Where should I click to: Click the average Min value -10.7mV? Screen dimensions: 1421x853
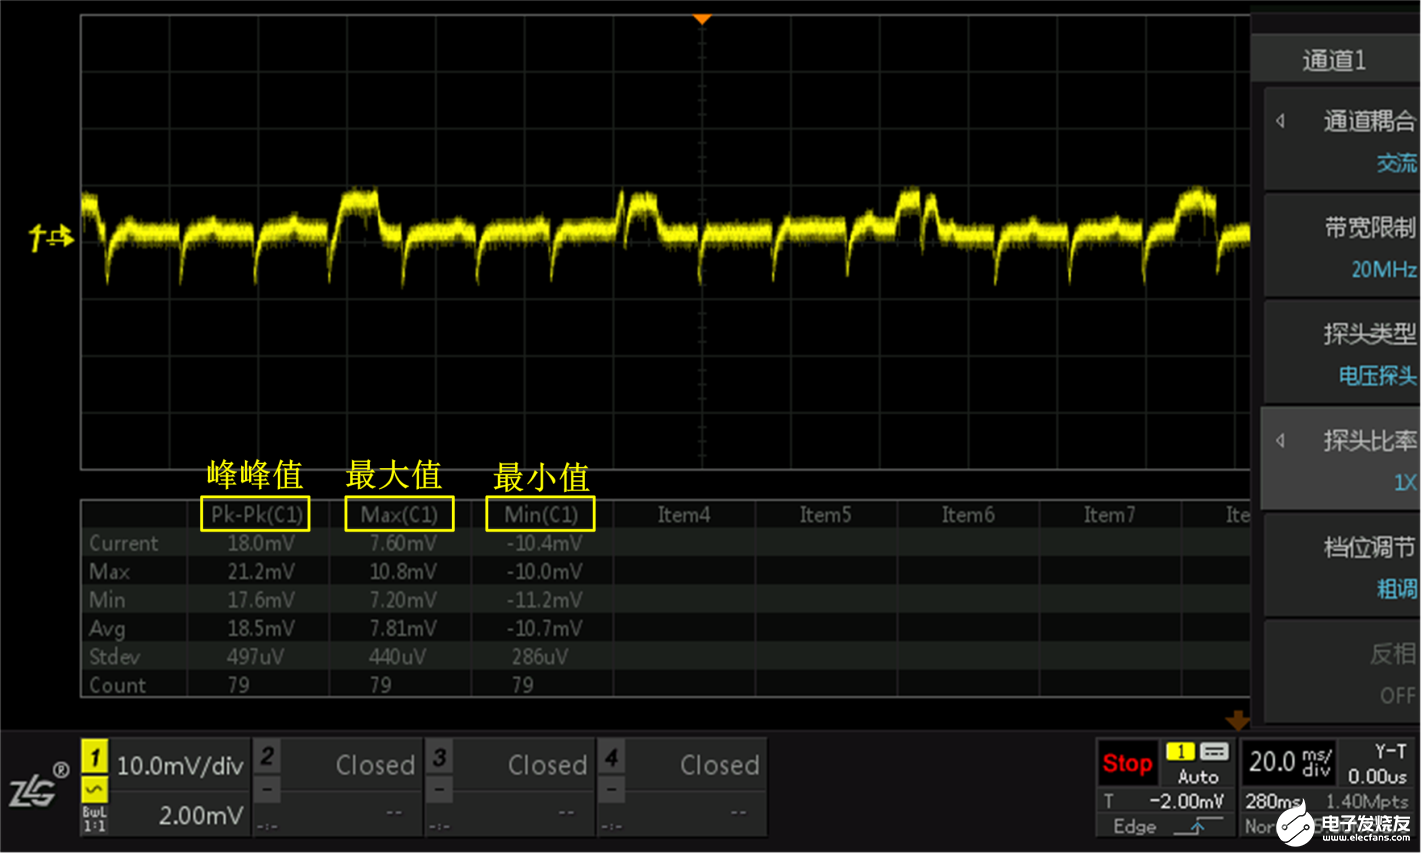pyautogui.click(x=544, y=629)
